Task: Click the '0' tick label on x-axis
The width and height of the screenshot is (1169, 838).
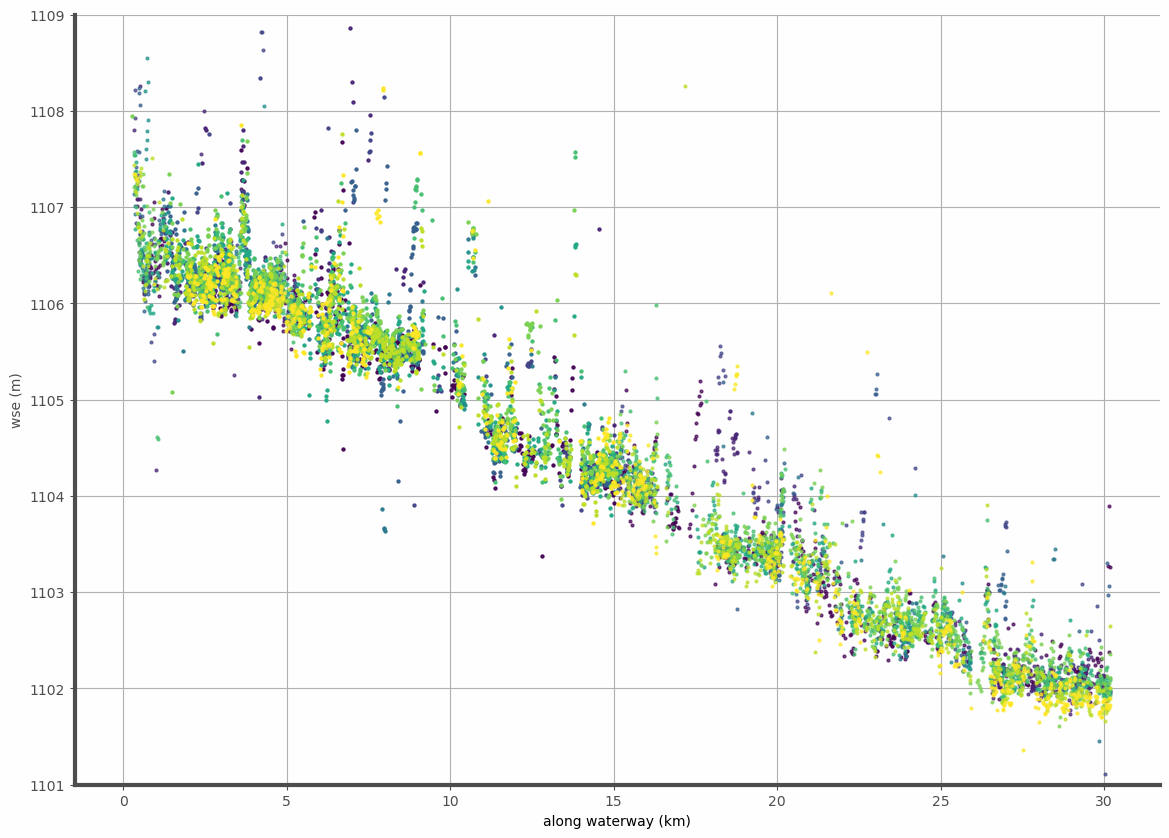Action: click(124, 801)
